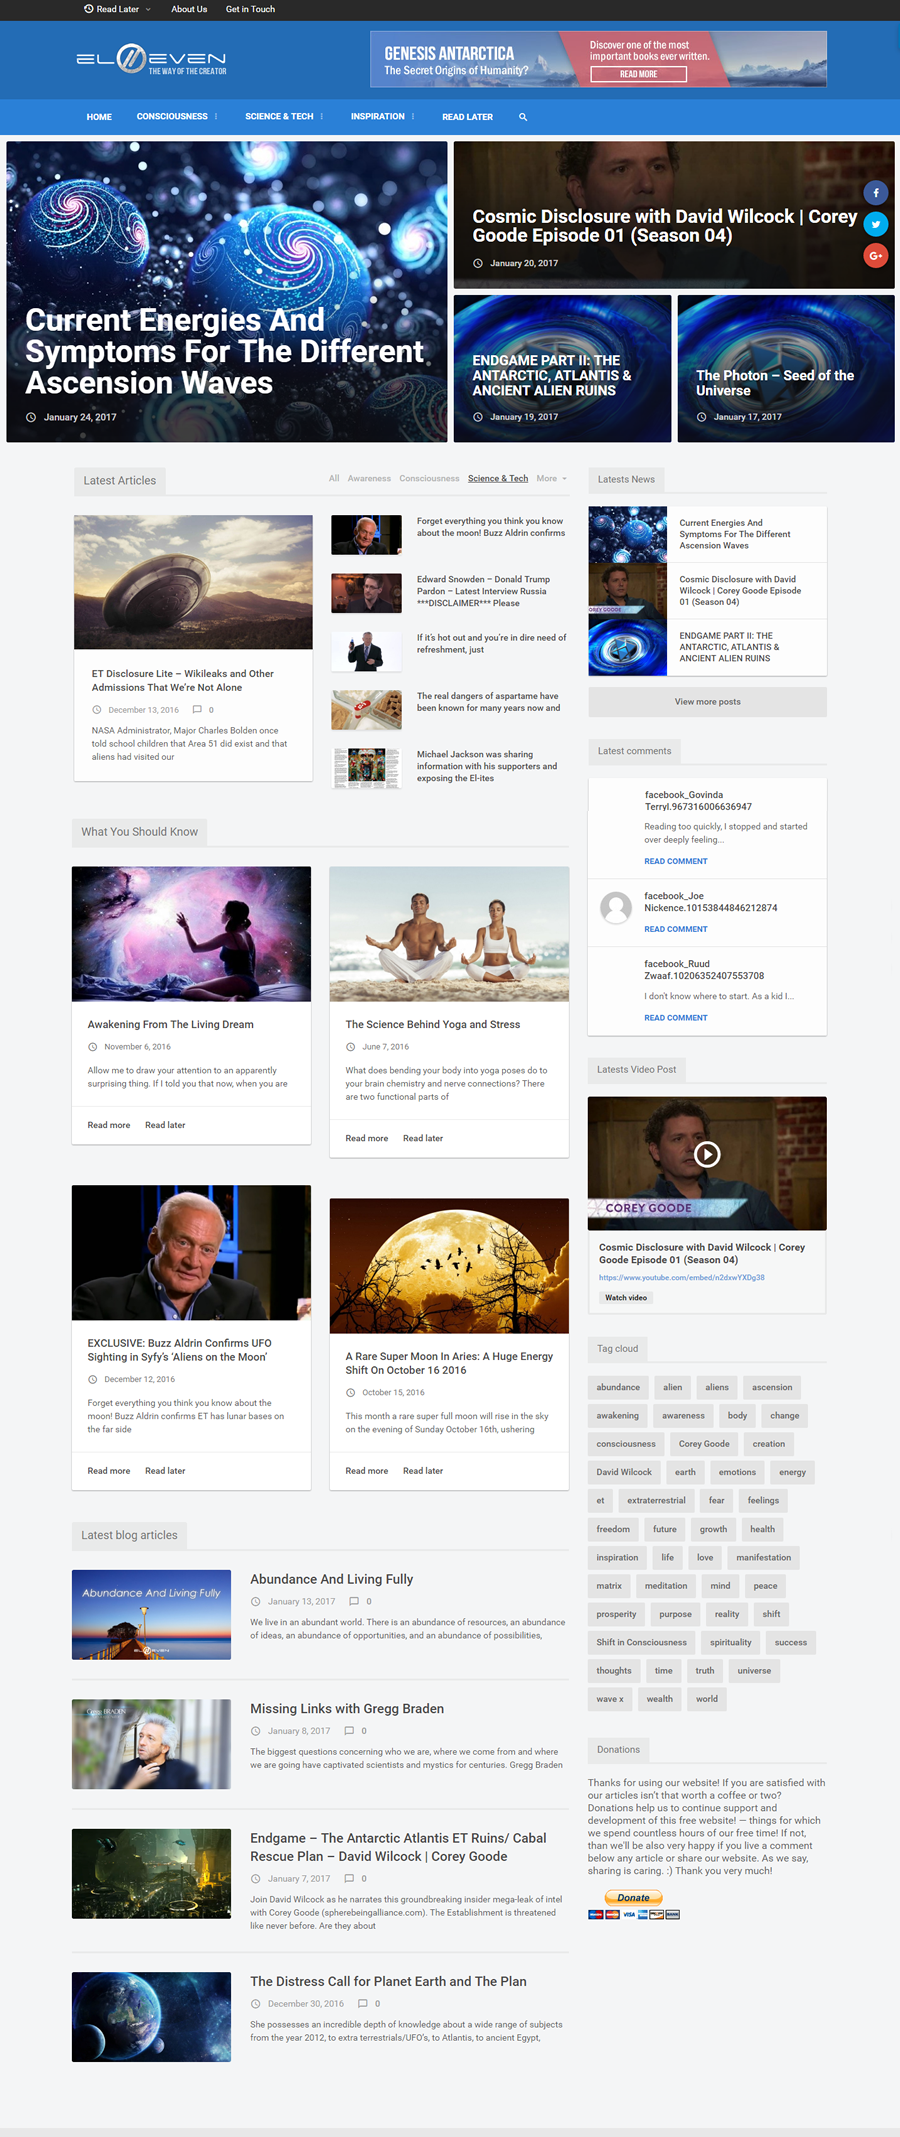Open Get in Touch in top bar
The image size is (900, 2137).
pyautogui.click(x=250, y=9)
